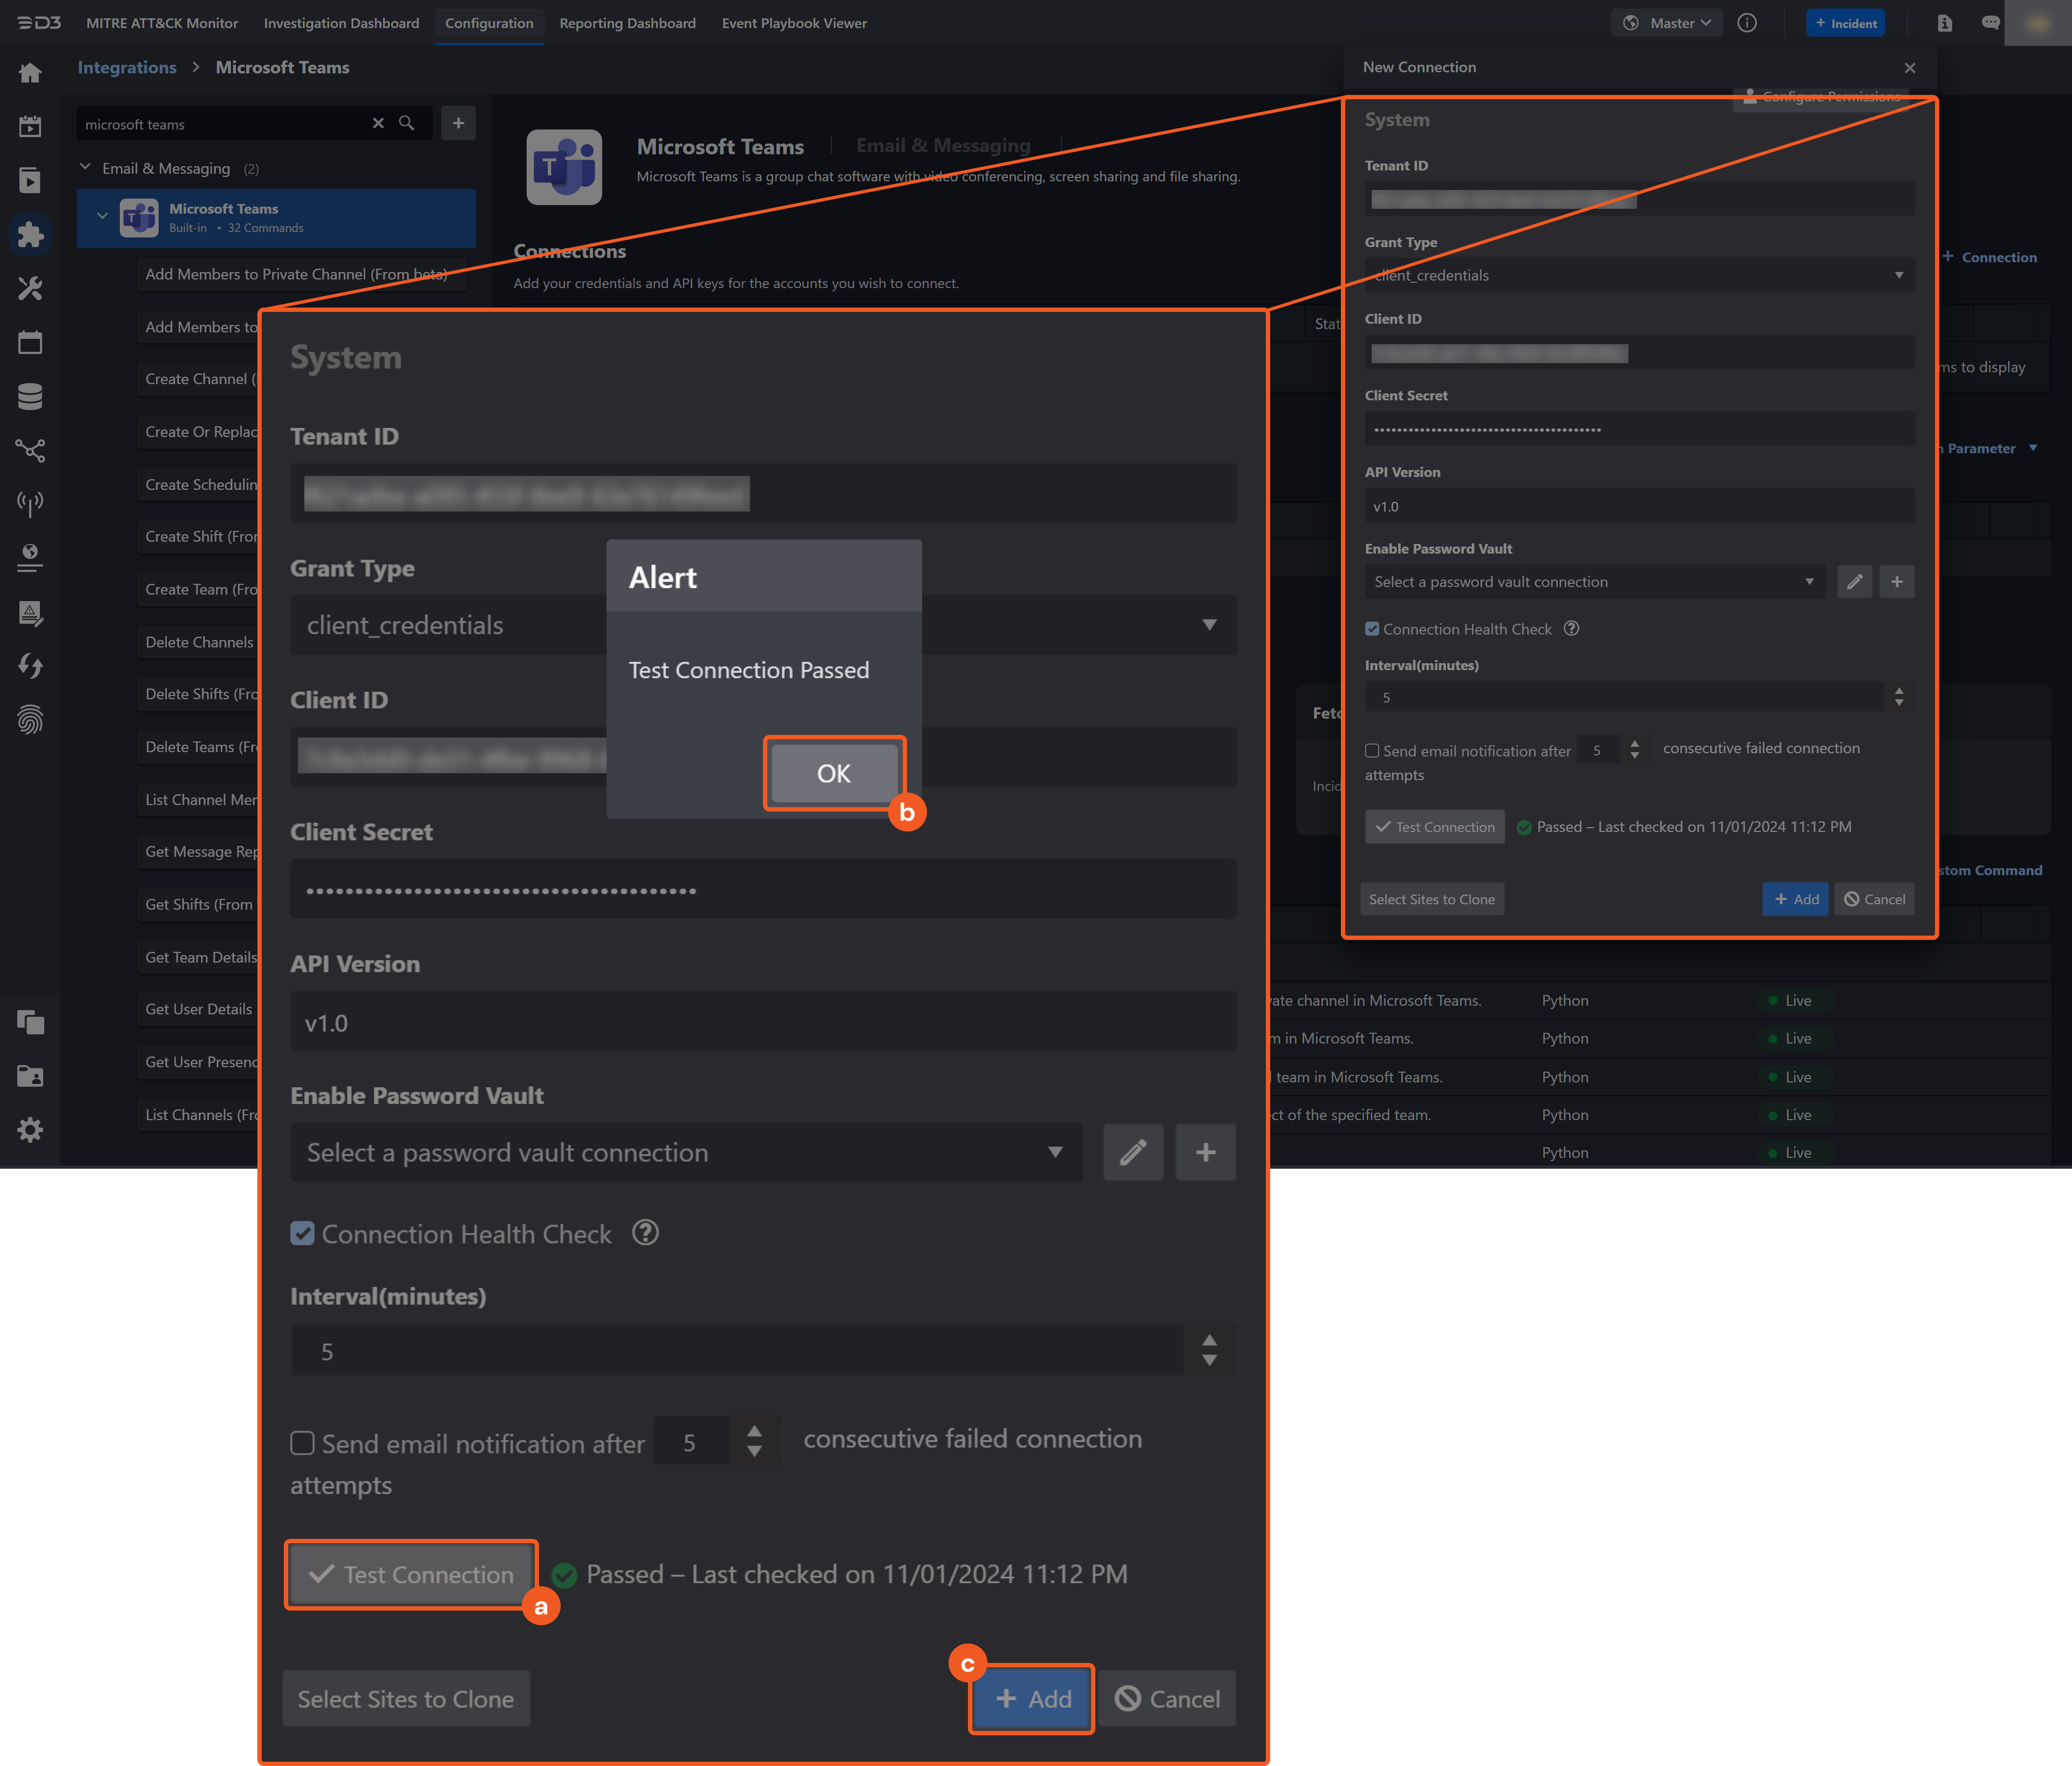Open Select a password vault connection dropdown
The height and width of the screenshot is (1766, 2072).
pyautogui.click(x=686, y=1153)
